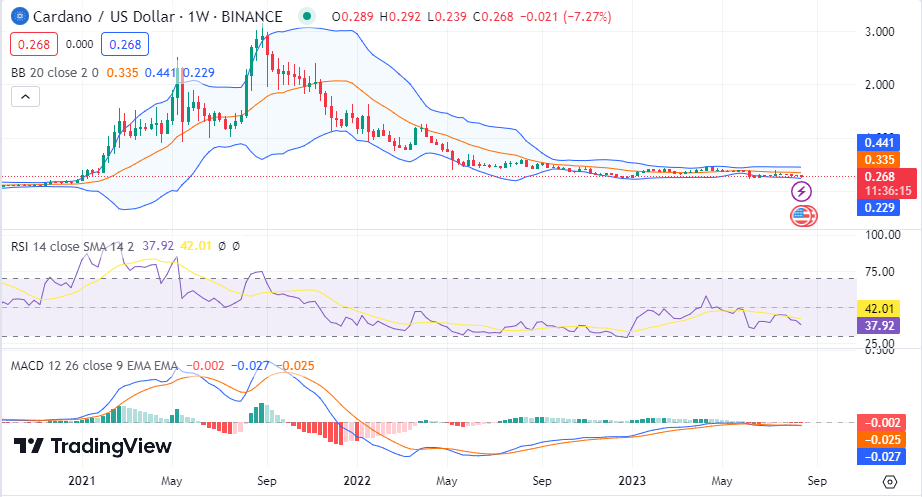Click the 75.00 RSI scale label
The image size is (922, 497).
click(x=880, y=272)
